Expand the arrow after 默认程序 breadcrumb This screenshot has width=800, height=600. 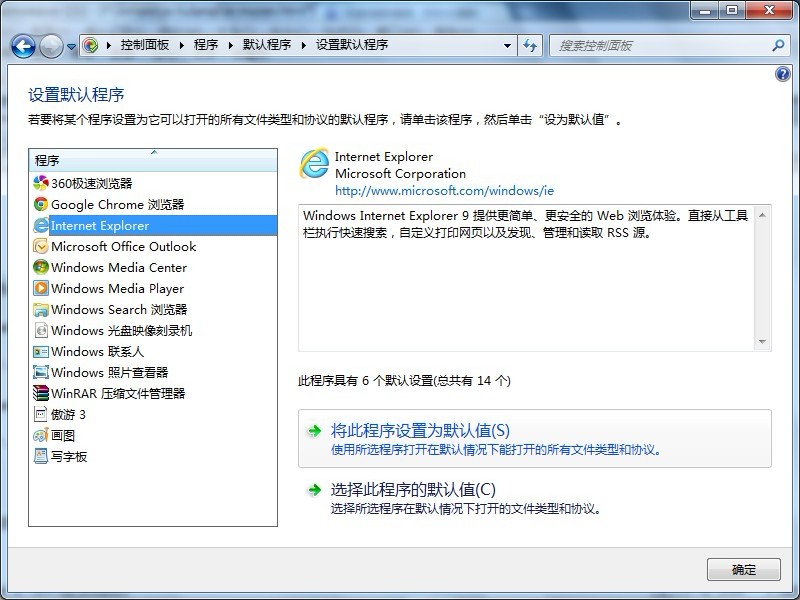(304, 45)
